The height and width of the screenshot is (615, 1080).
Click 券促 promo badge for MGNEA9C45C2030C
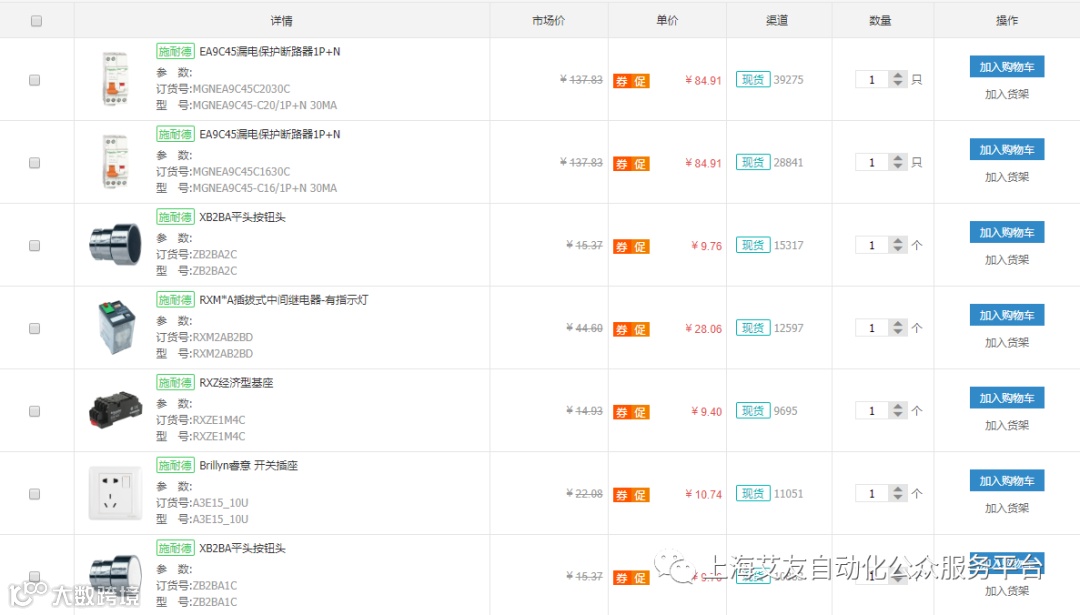631,81
